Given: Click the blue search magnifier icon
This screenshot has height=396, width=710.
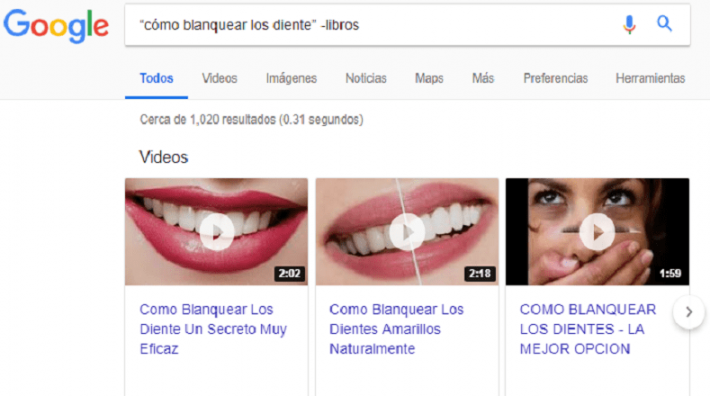Looking at the screenshot, I should pyautogui.click(x=664, y=24).
